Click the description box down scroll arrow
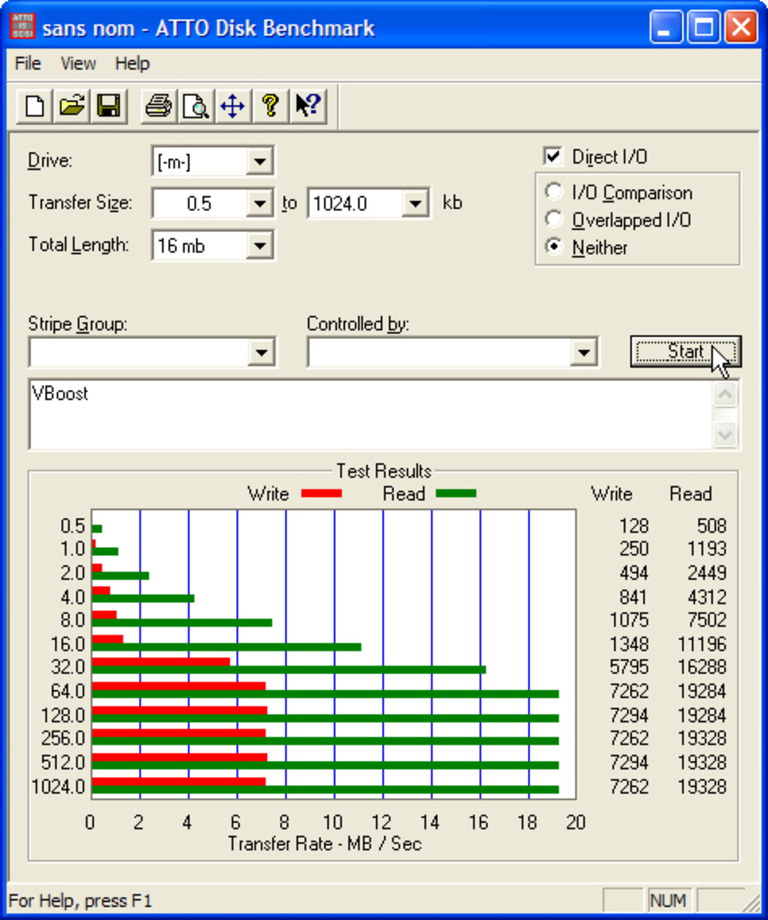This screenshot has width=768, height=920. click(725, 435)
